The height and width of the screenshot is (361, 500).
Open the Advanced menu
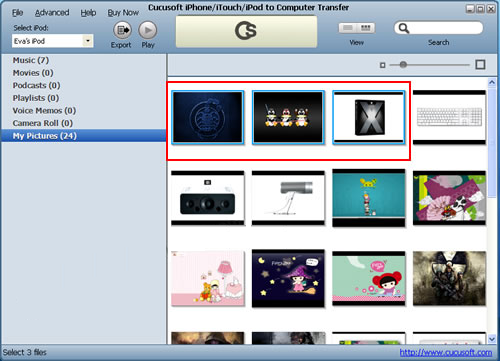[52, 13]
